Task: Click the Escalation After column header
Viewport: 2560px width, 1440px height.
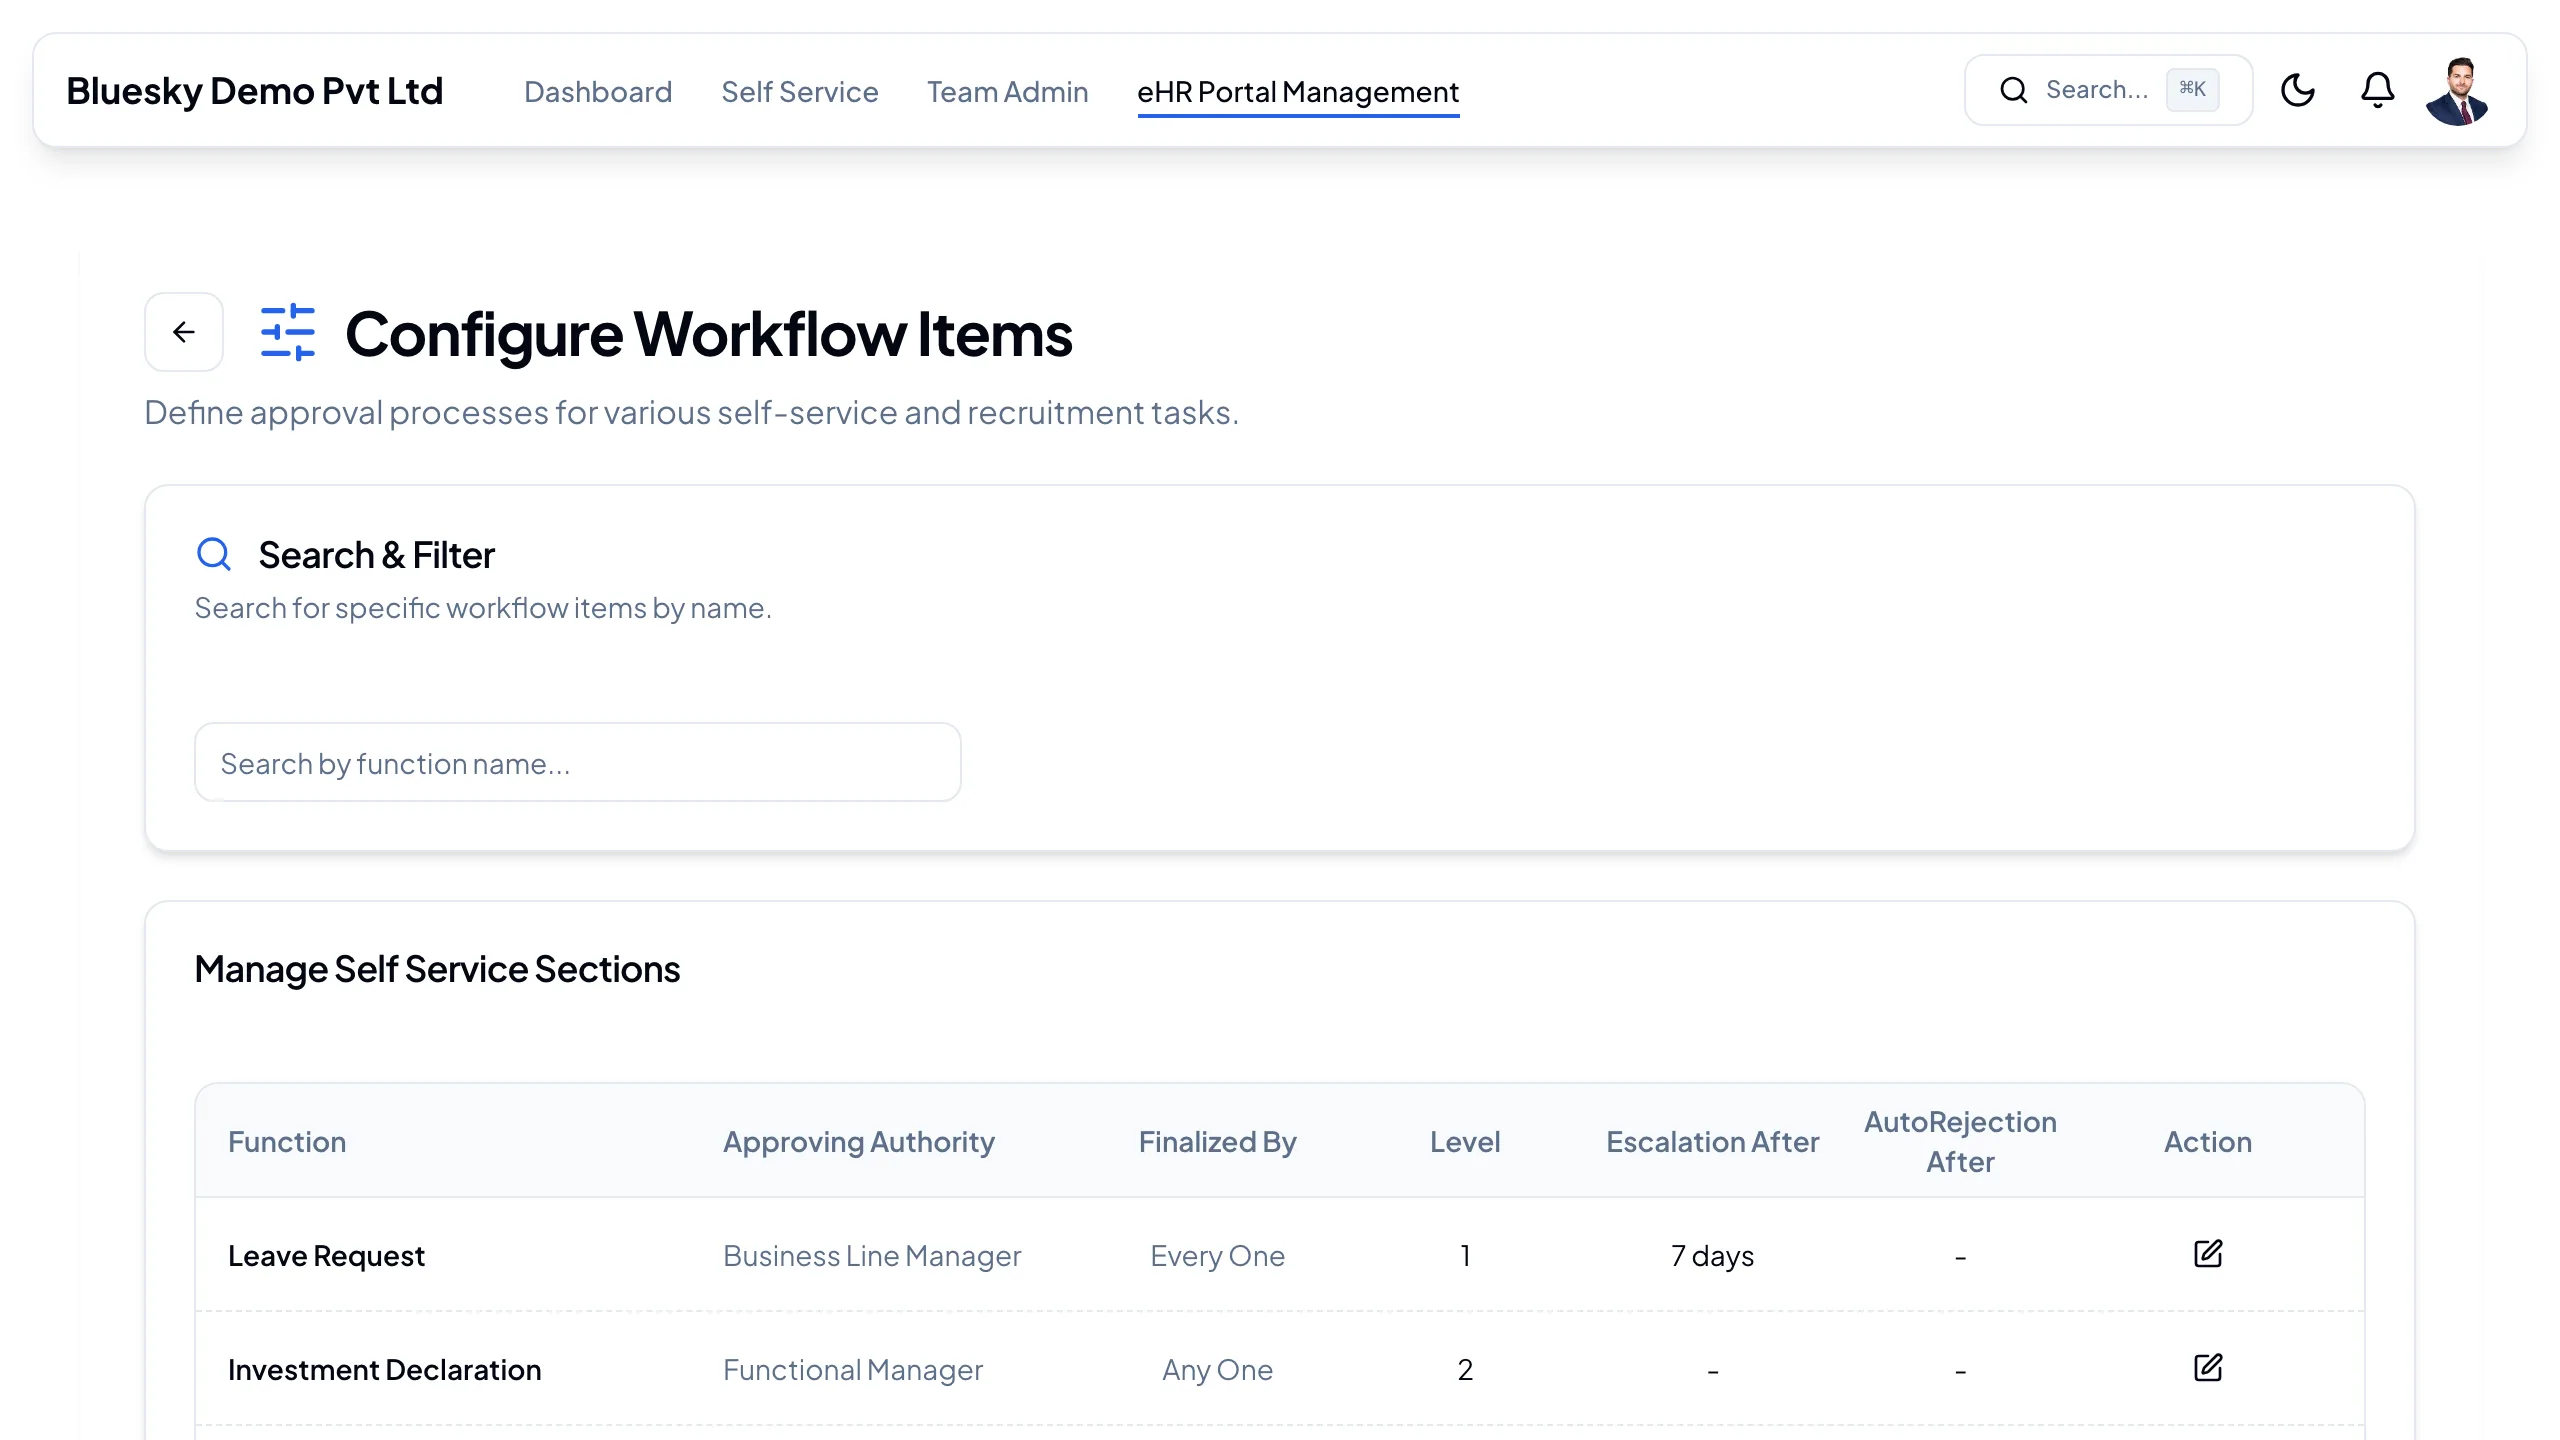Action: click(1713, 1142)
